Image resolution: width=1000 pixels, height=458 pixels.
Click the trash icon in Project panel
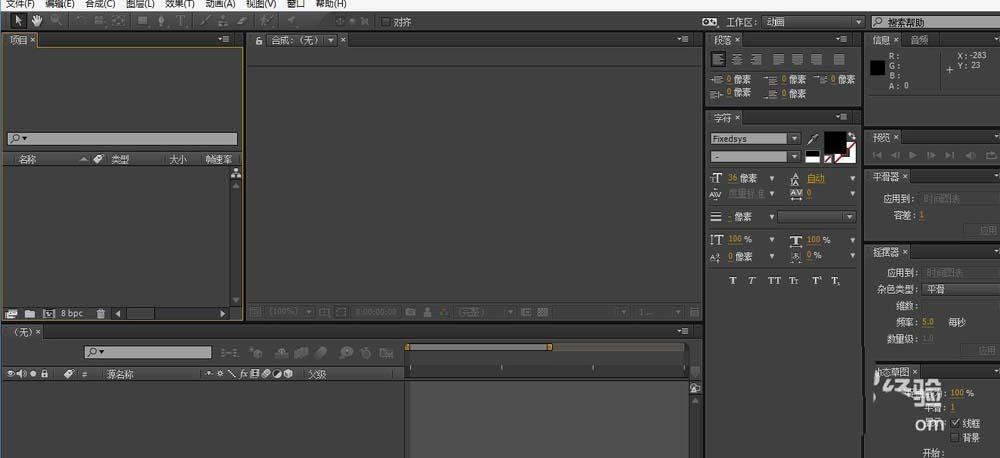click(100, 313)
